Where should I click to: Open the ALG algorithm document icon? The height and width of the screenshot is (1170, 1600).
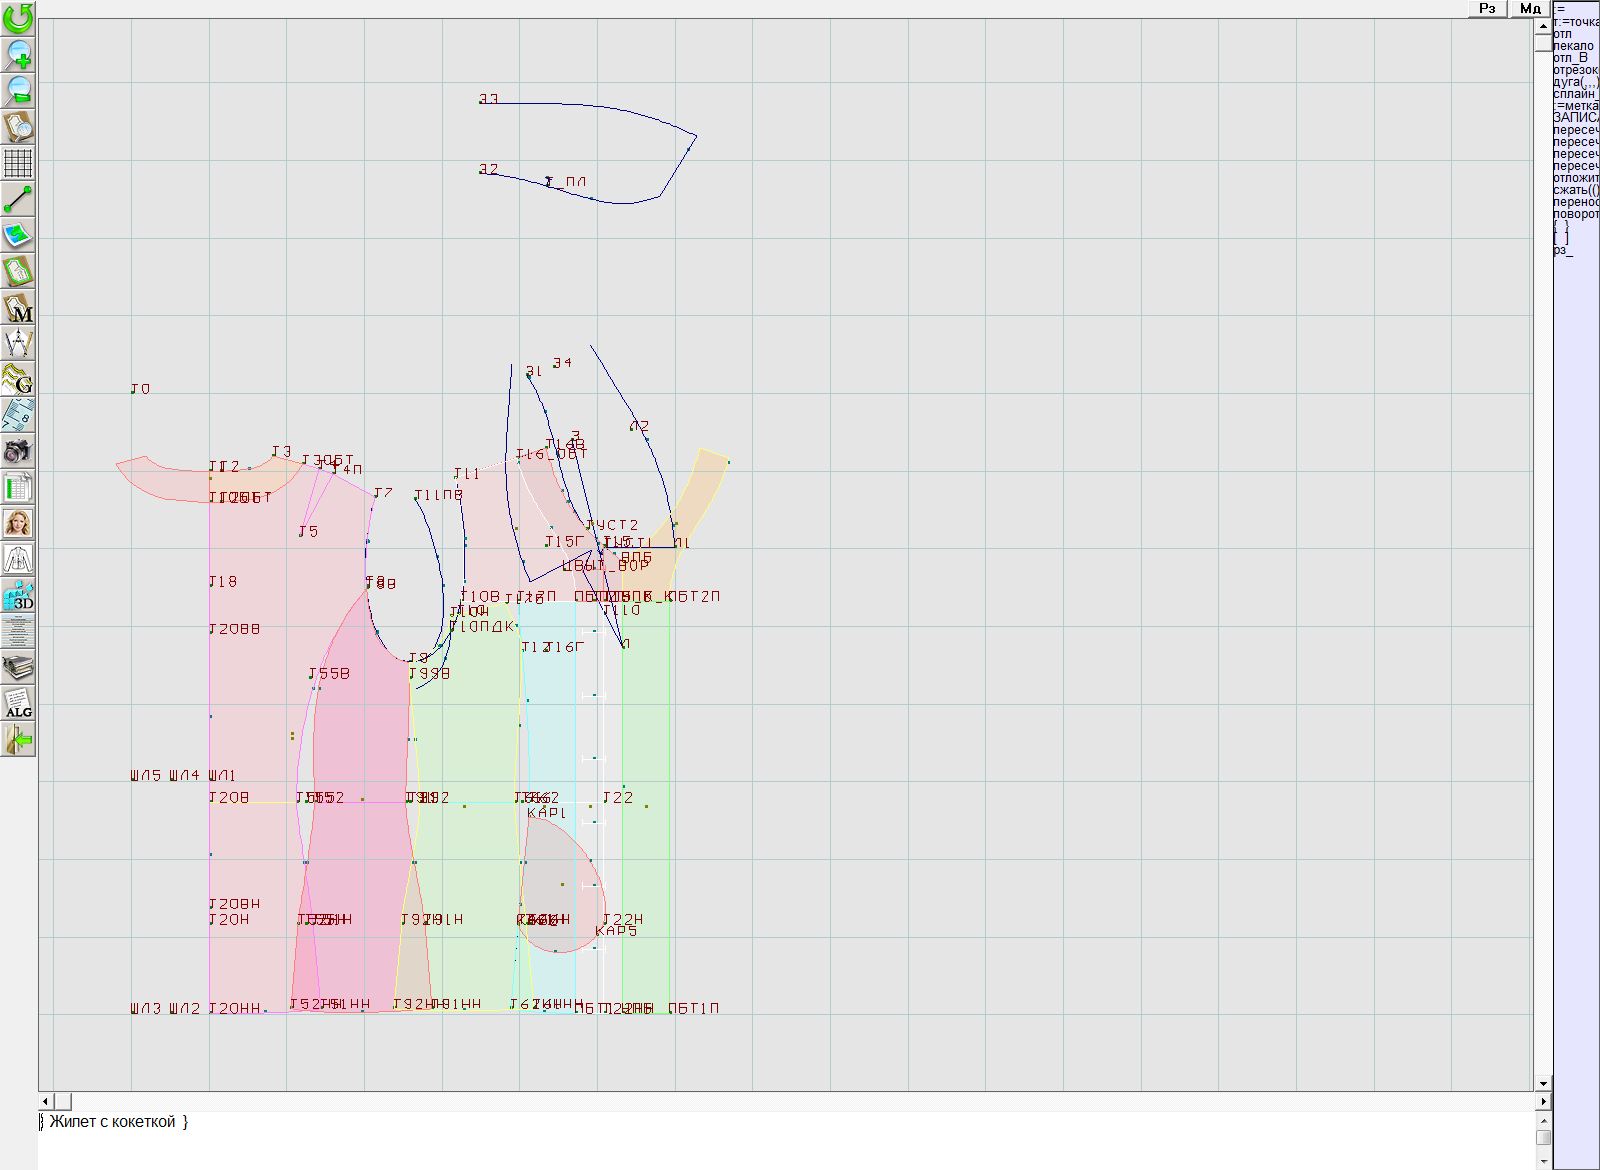click(x=18, y=703)
